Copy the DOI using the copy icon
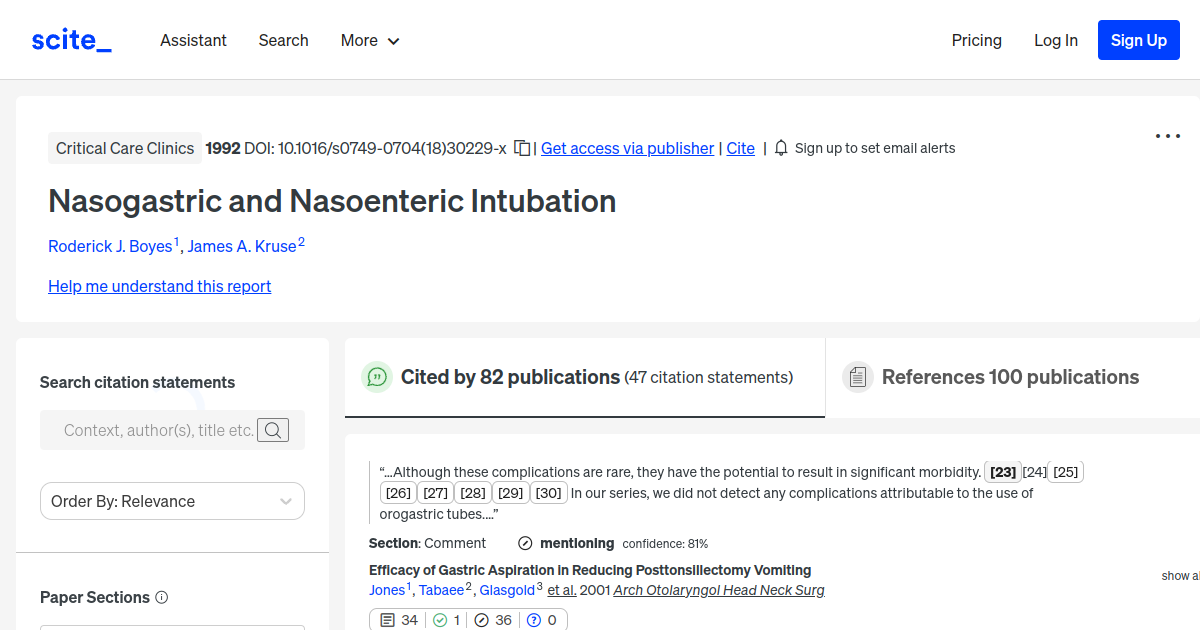Image resolution: width=1200 pixels, height=630 pixels. tap(521, 147)
